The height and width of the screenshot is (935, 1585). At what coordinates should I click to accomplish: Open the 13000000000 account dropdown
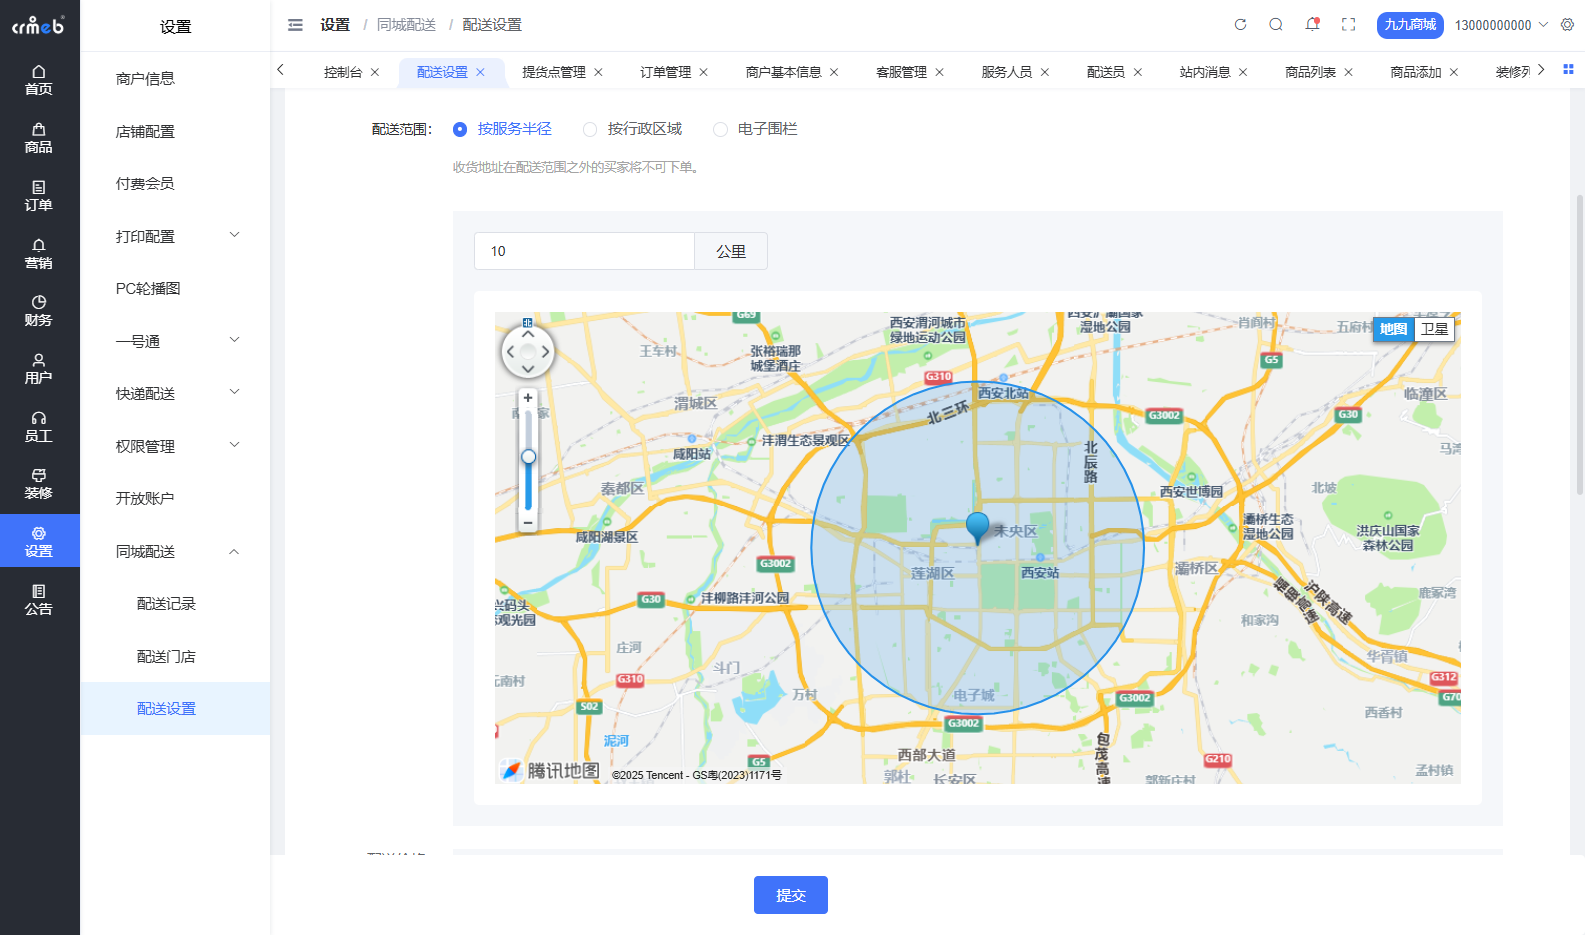click(x=1500, y=25)
